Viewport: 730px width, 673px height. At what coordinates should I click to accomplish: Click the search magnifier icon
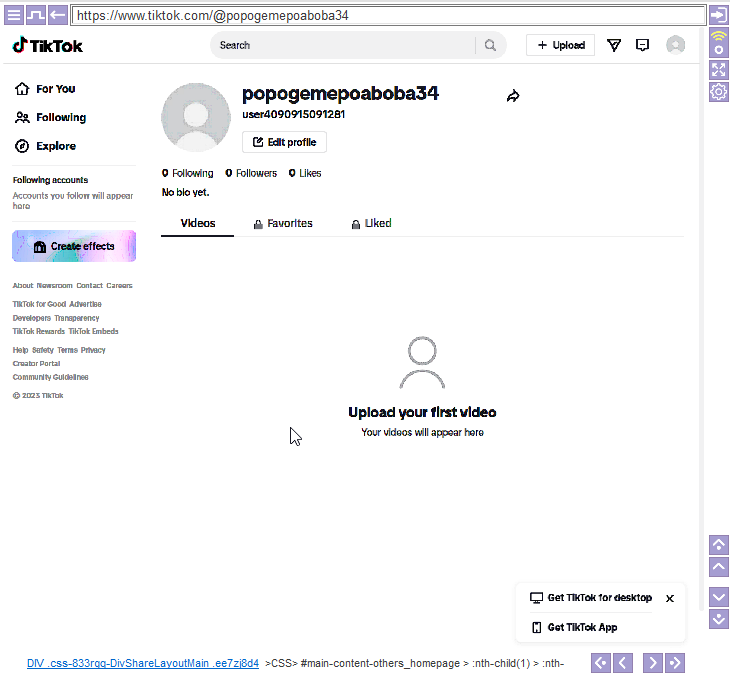tap(490, 45)
